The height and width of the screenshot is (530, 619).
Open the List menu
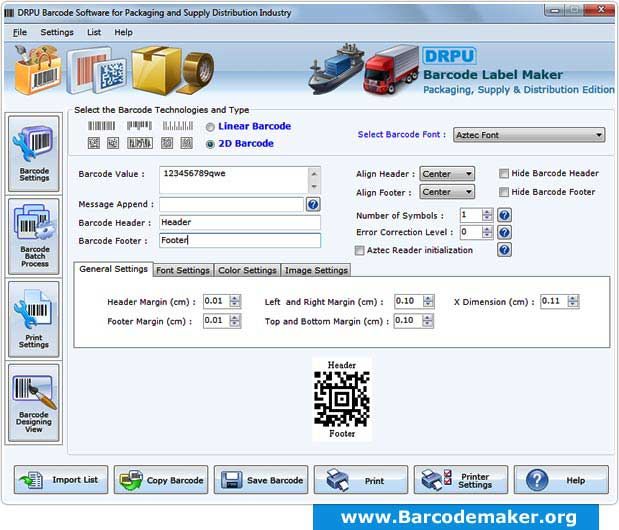click(x=94, y=32)
